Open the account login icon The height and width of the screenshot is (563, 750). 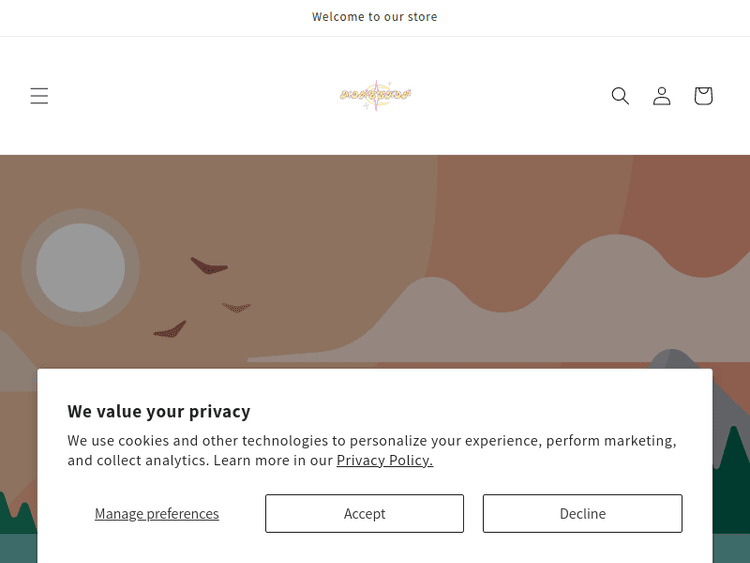[x=662, y=96]
